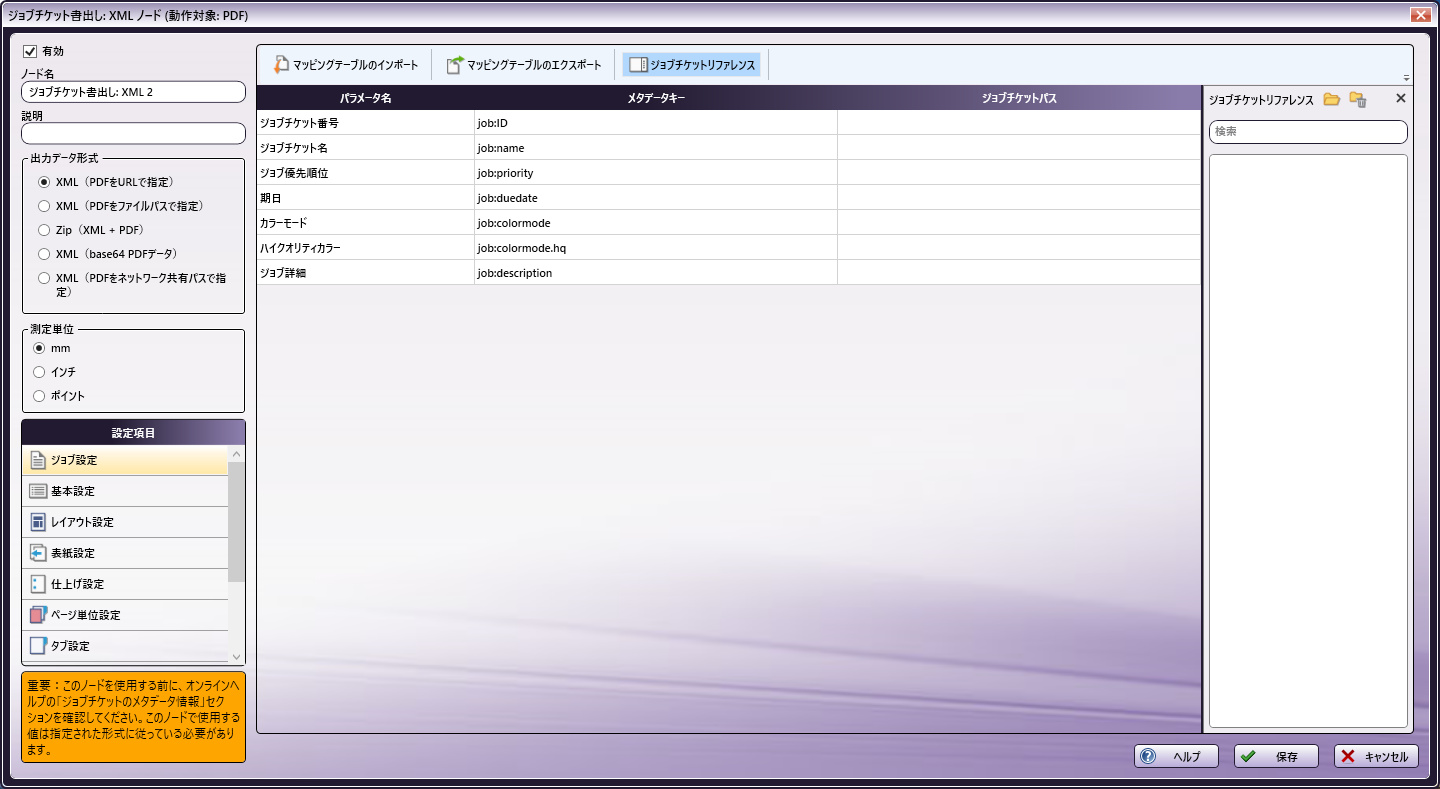Click the 説明 input field
Viewport: 1440px width, 789px height.
point(133,133)
